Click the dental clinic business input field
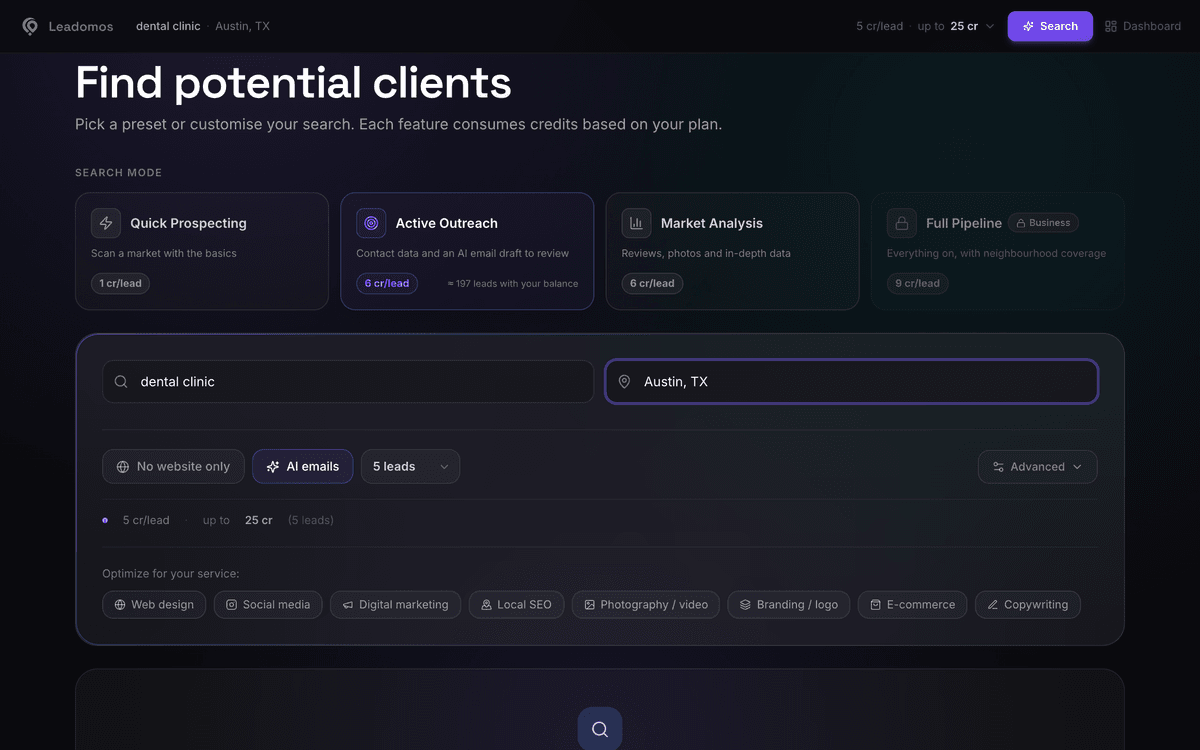Screen dimensions: 1200x750 [348, 382]
